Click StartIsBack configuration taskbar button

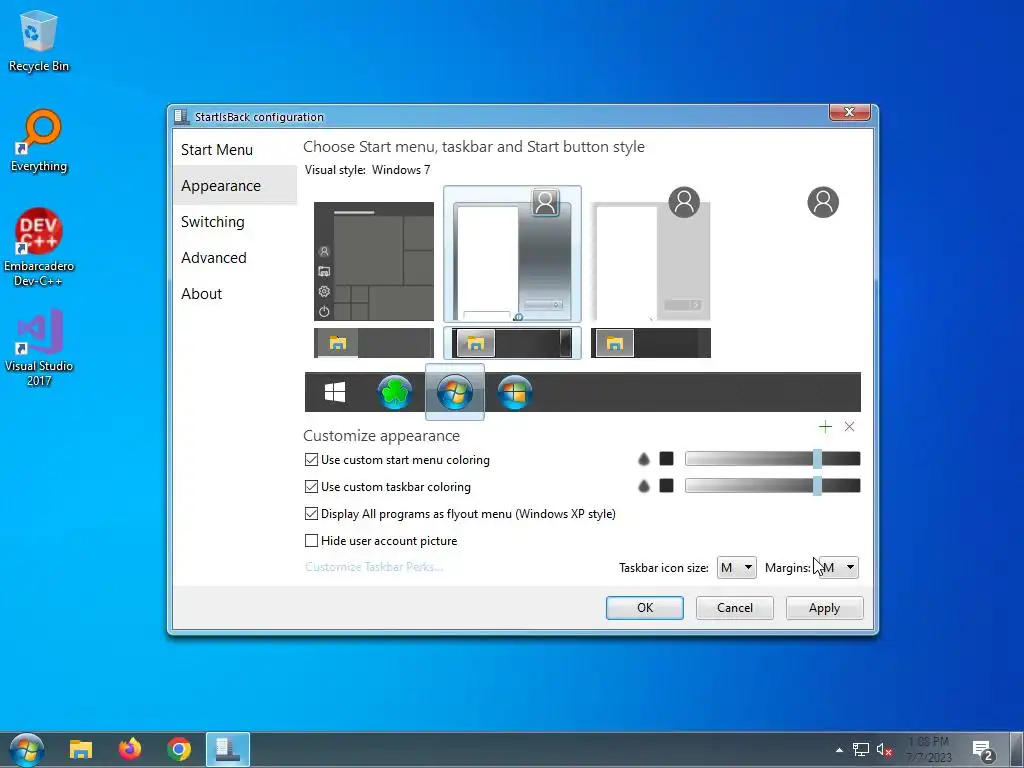(x=228, y=750)
